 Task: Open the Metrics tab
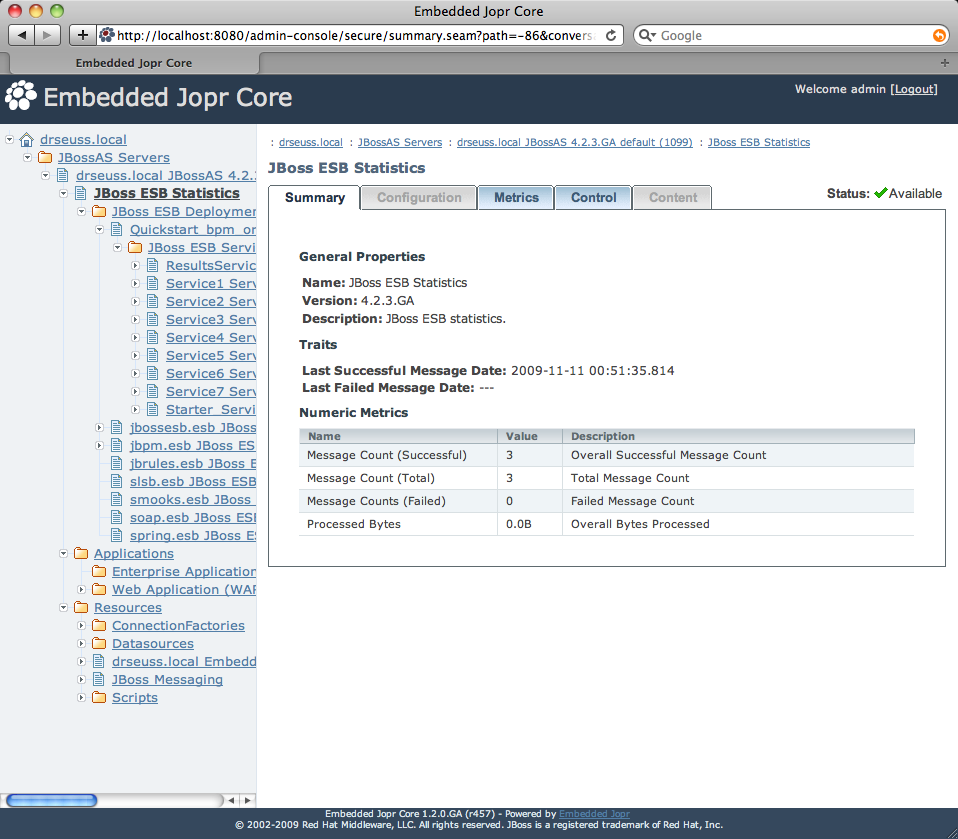pos(516,198)
